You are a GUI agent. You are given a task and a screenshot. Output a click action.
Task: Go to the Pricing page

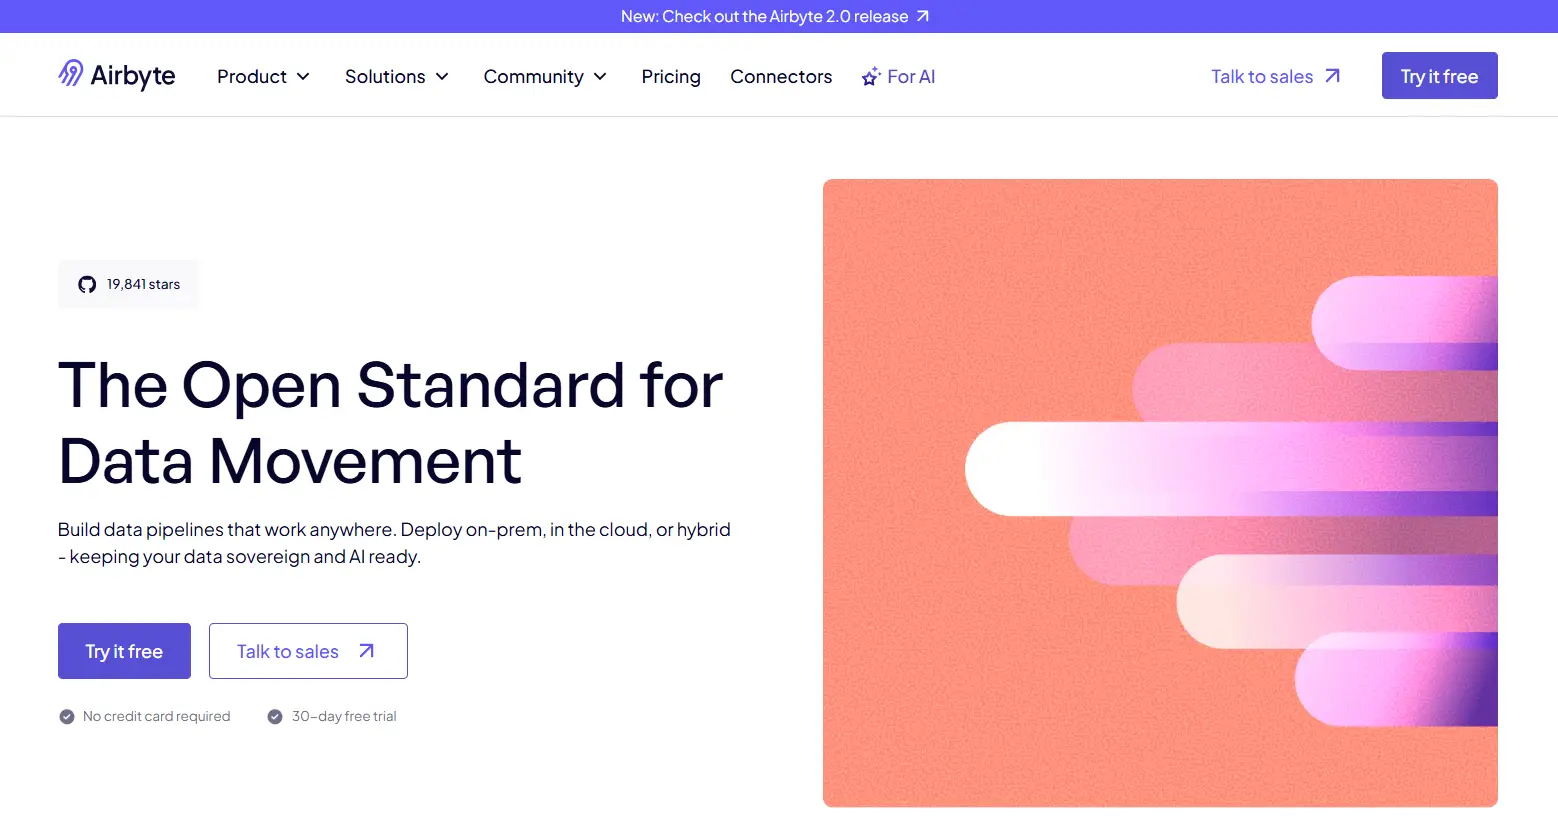(671, 77)
